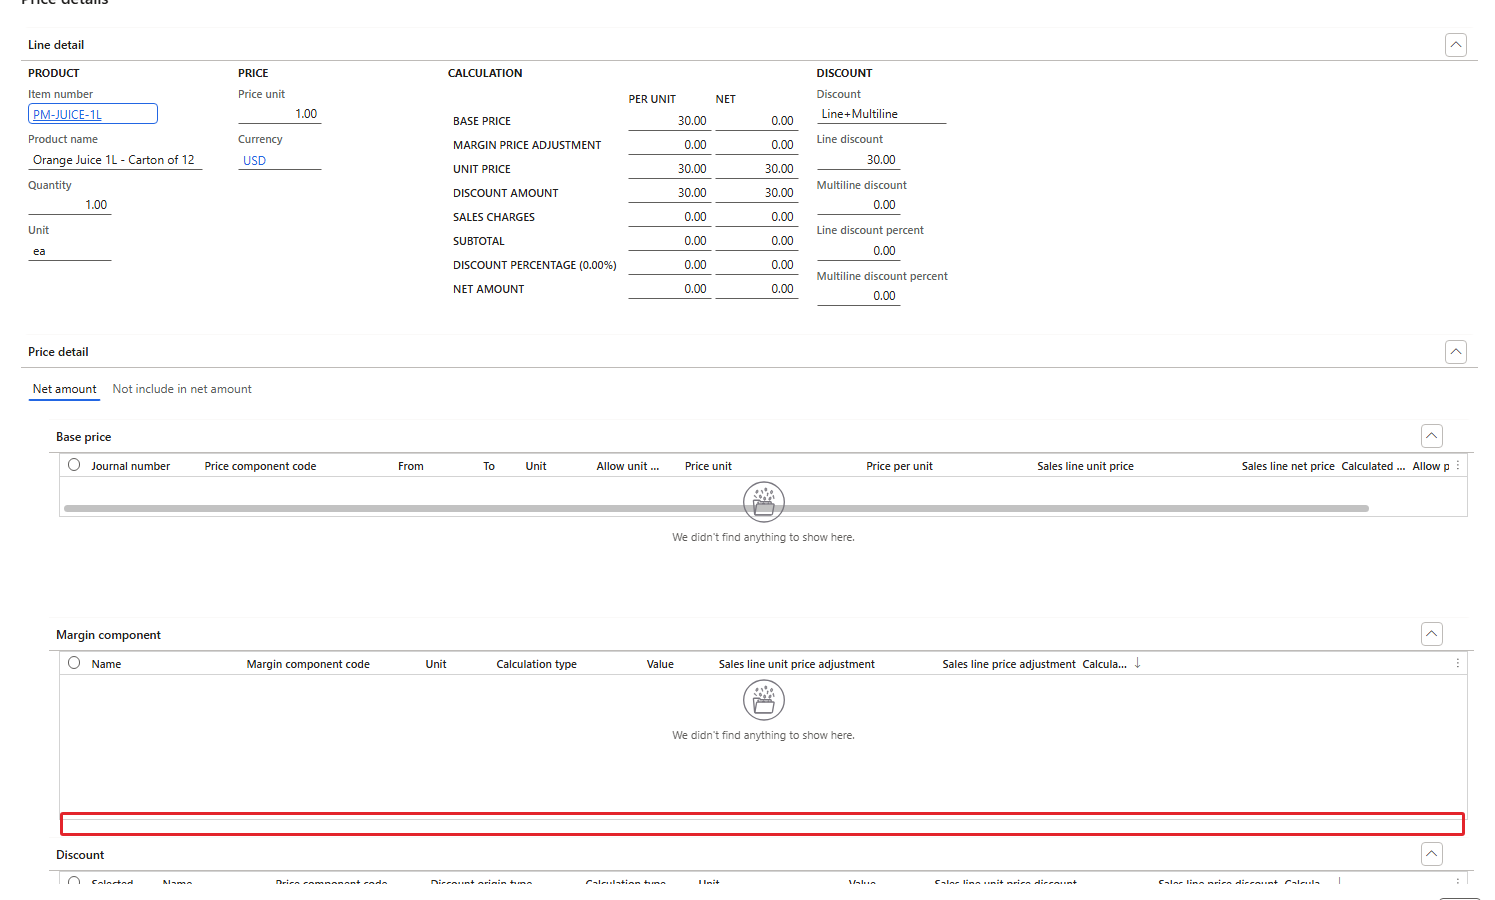The width and height of the screenshot is (1495, 900).
Task: Click the Line discount percent field
Action: 859,251
